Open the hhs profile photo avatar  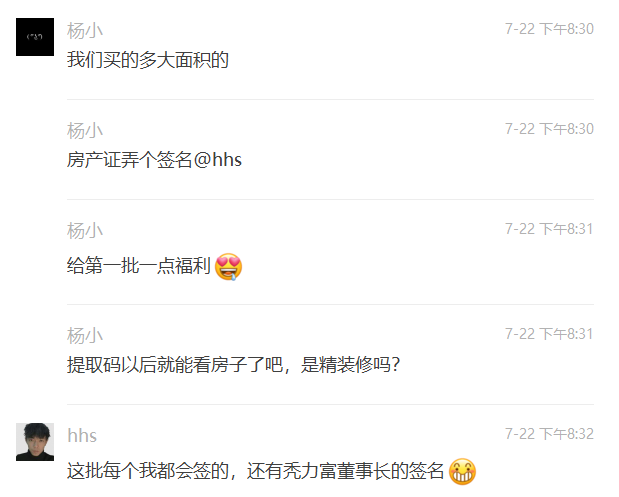[x=35, y=442]
